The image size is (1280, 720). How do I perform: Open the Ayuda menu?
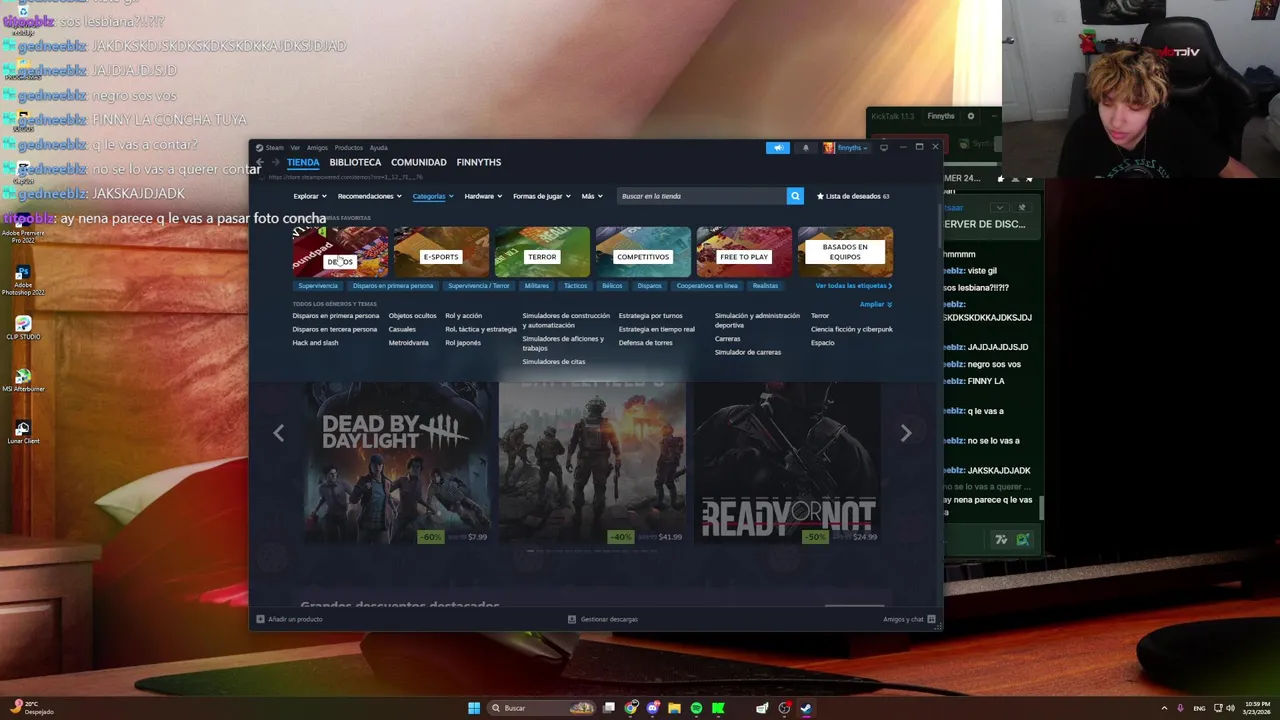pos(379,148)
